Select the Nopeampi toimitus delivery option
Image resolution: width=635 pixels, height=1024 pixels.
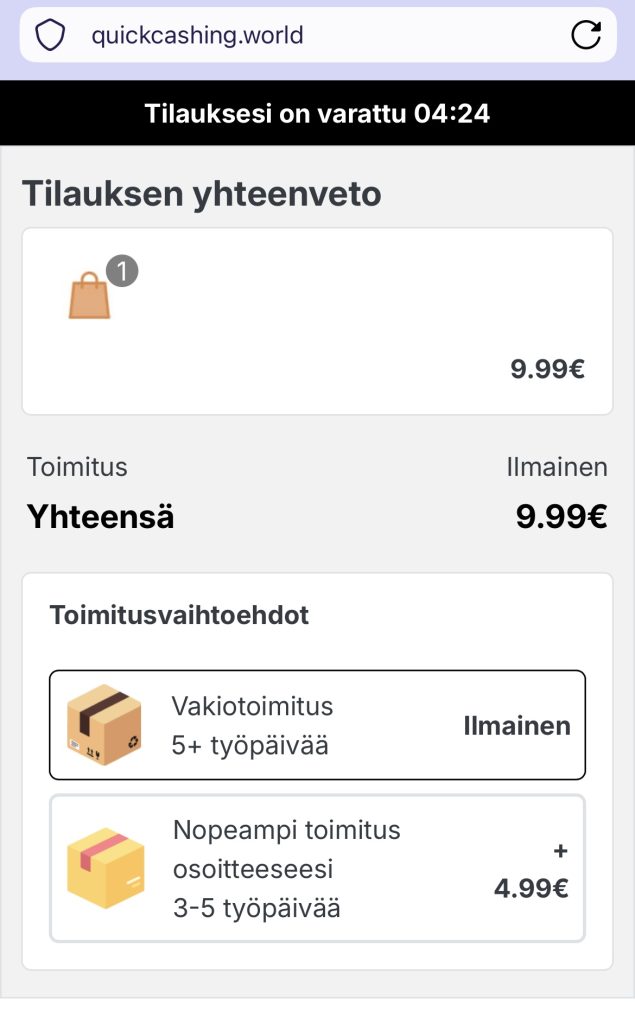[317, 868]
